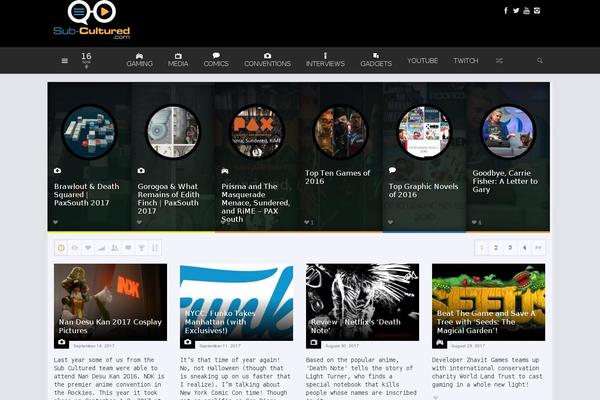The width and height of the screenshot is (600, 400).
Task: Open the Conventions menu section
Action: click(x=267, y=60)
